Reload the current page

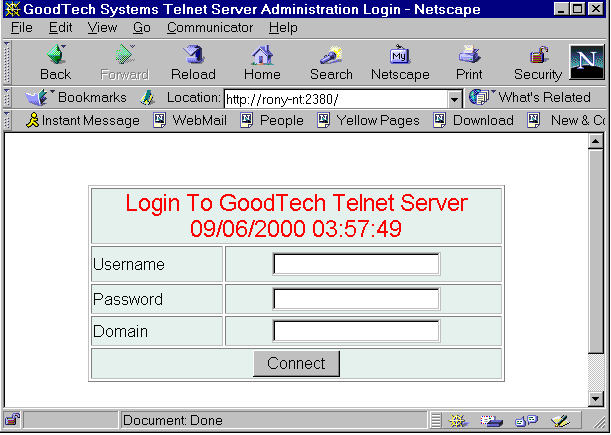point(193,62)
